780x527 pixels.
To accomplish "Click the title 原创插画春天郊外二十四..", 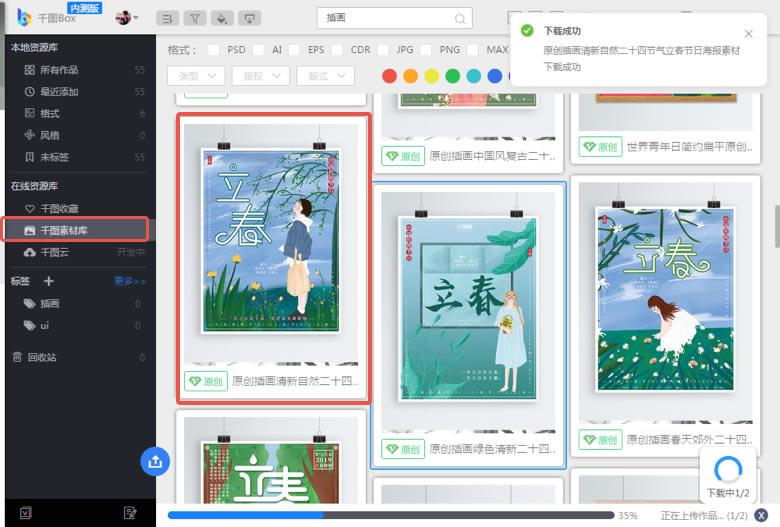I will pos(689,439).
